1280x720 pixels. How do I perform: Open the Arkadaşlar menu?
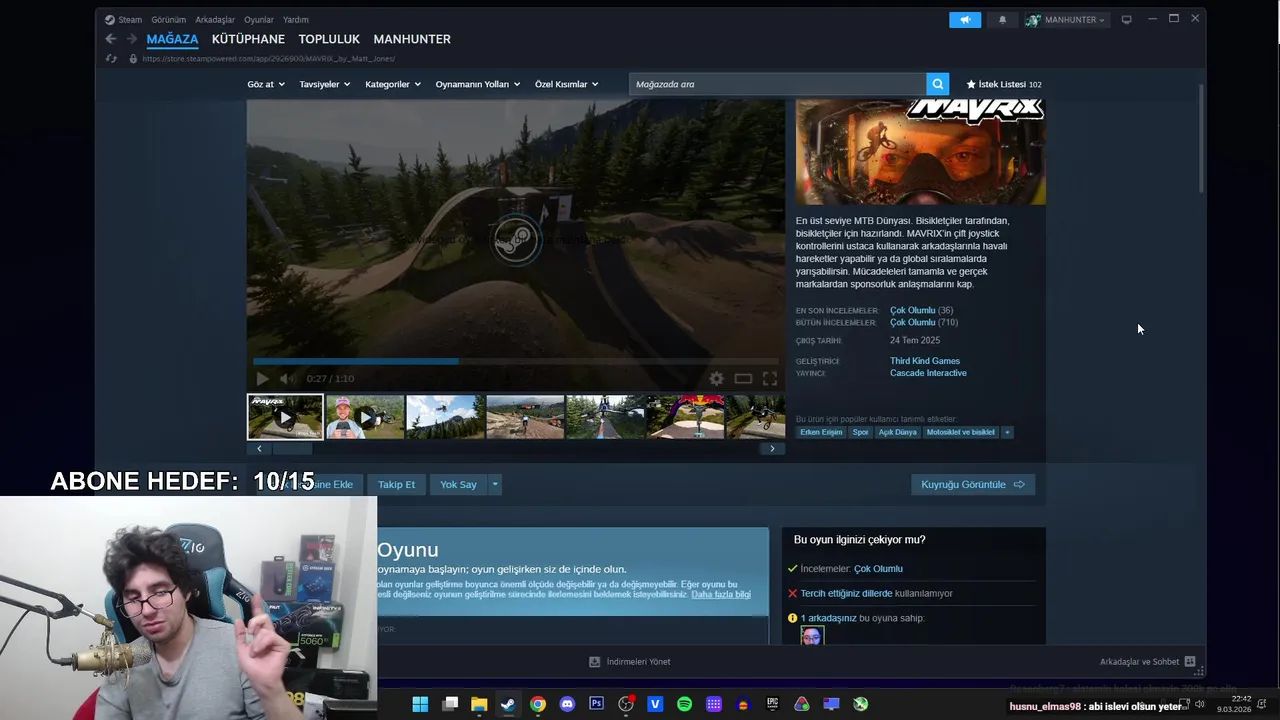(x=215, y=19)
